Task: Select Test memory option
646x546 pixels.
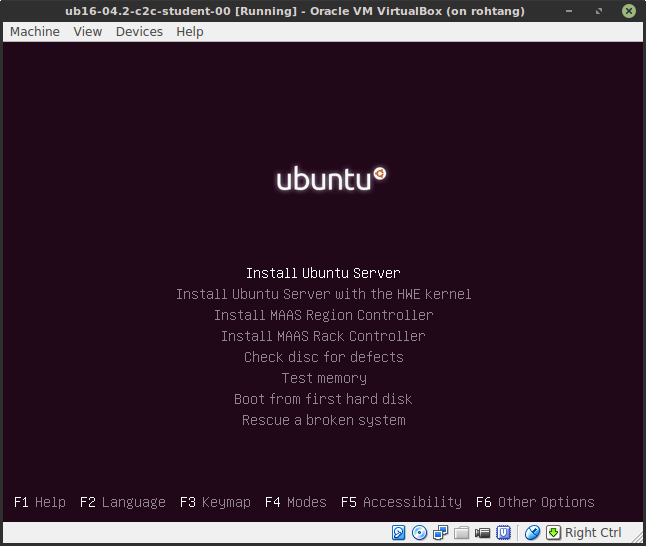Action: (x=324, y=378)
